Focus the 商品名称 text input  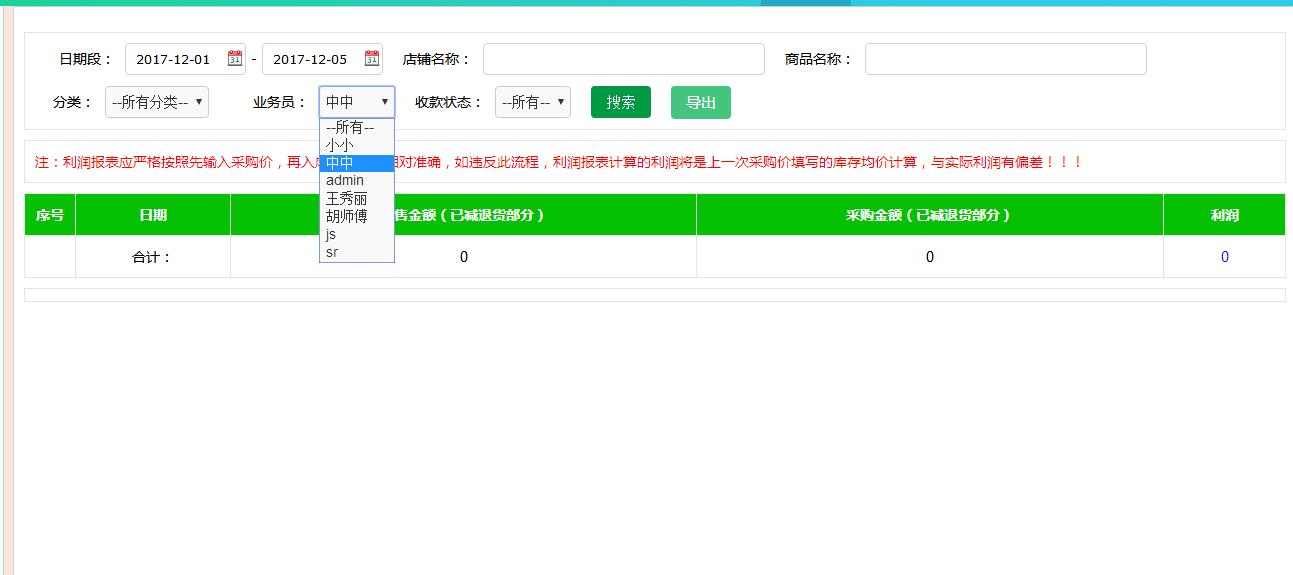[1005, 59]
